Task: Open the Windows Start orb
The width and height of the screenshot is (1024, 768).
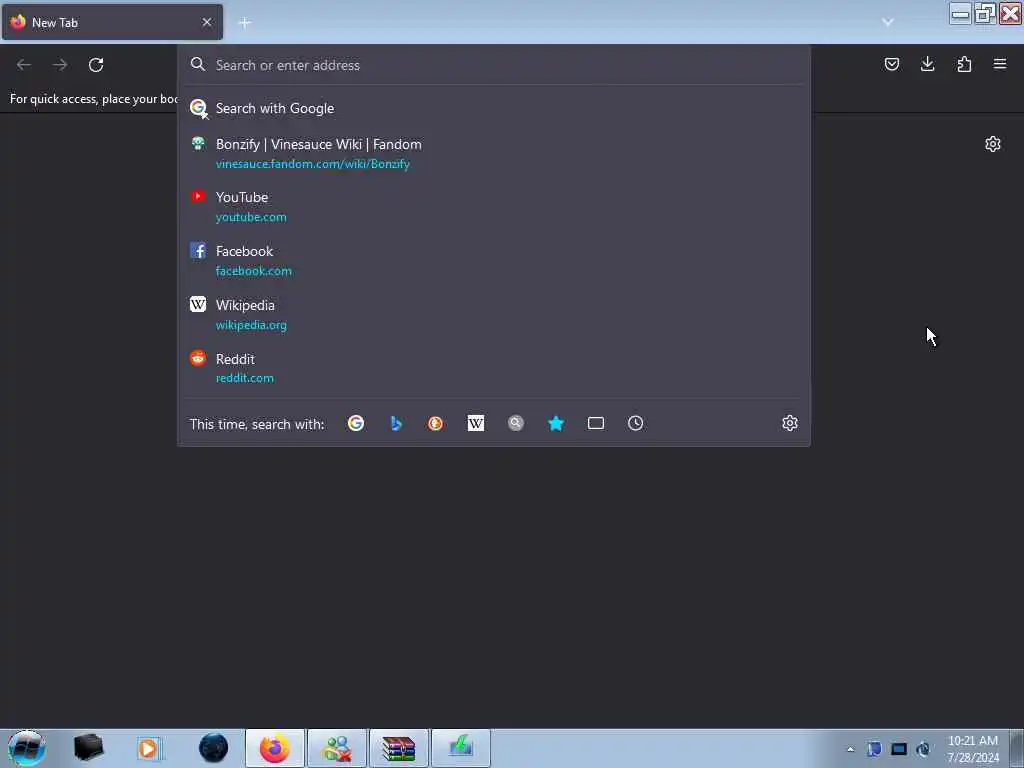Action: pyautogui.click(x=27, y=748)
